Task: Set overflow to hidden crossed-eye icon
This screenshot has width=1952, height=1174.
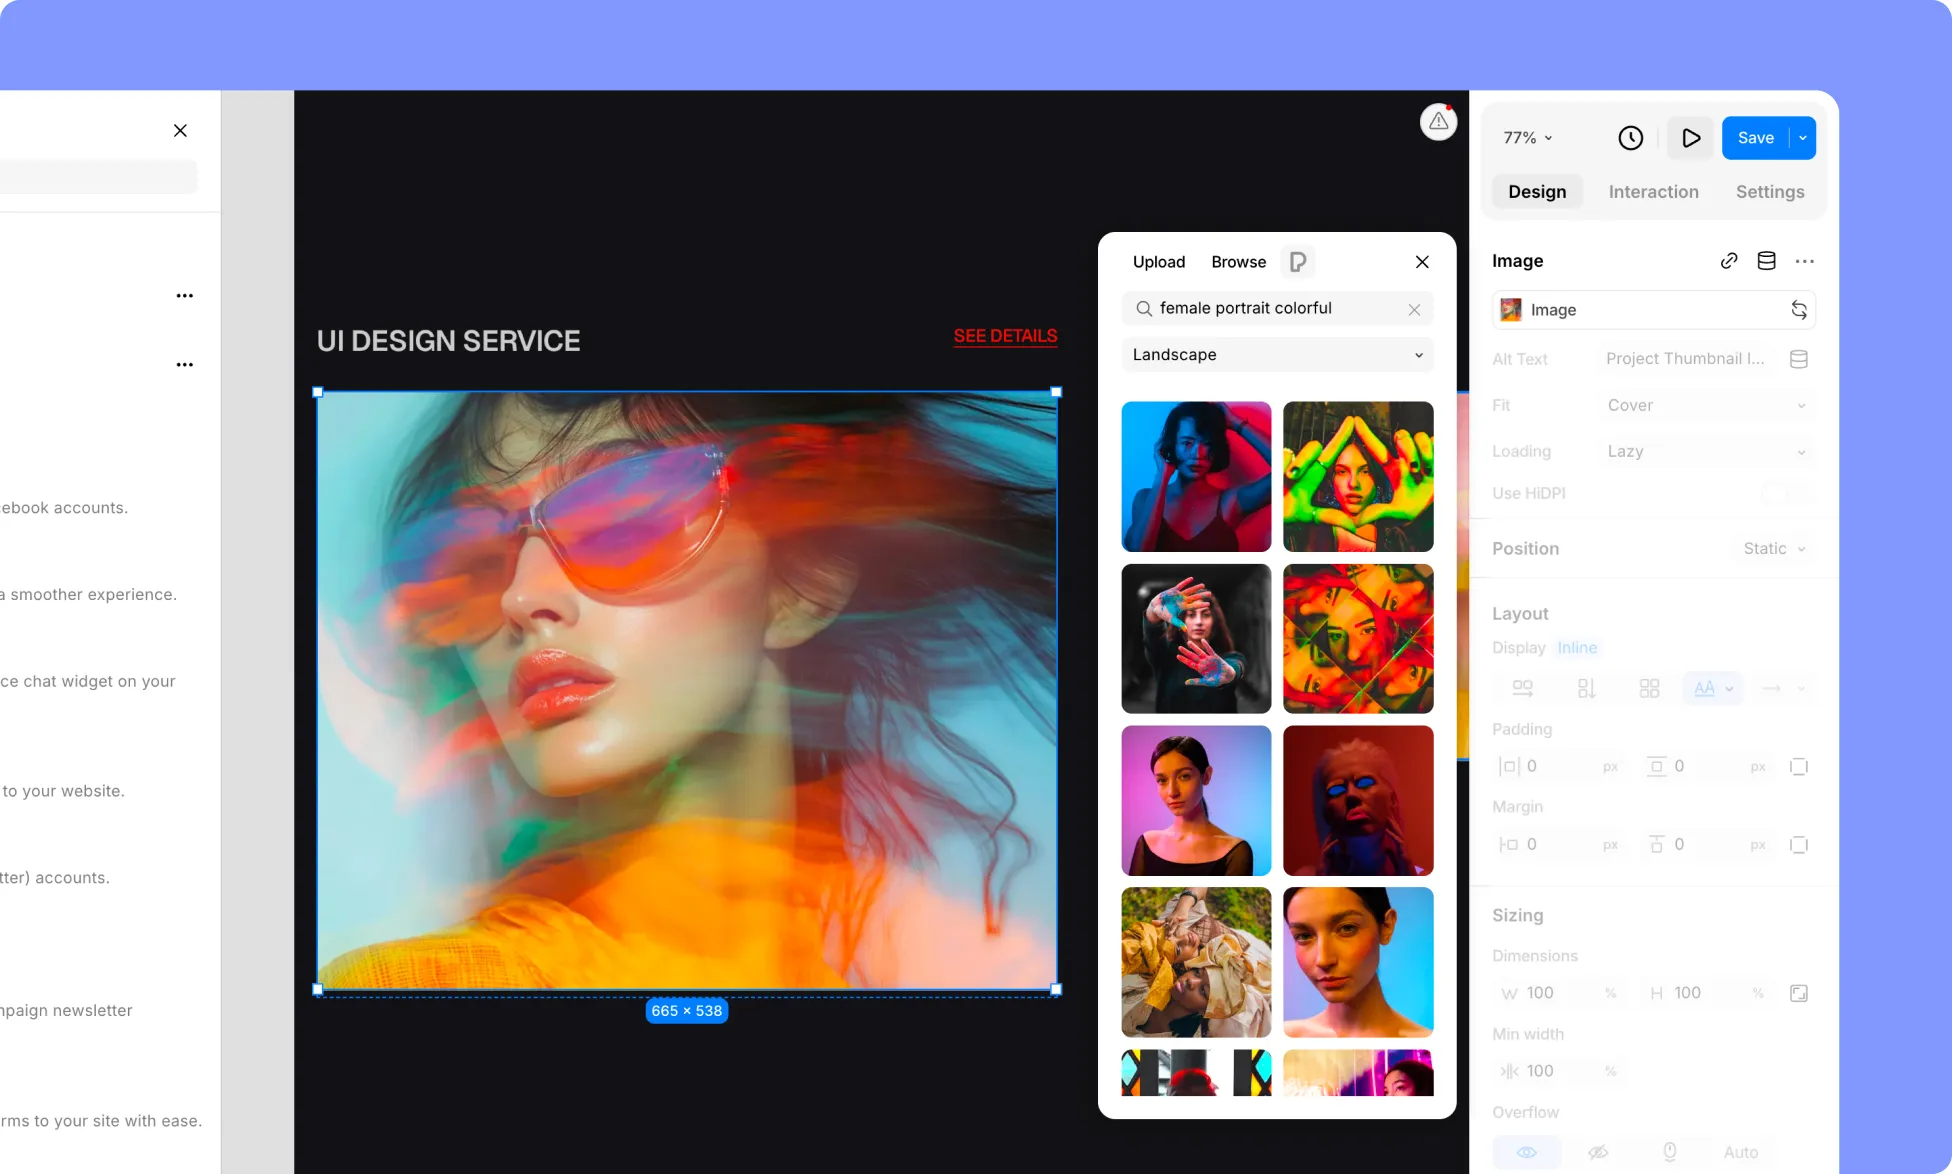Action: coord(1598,1152)
